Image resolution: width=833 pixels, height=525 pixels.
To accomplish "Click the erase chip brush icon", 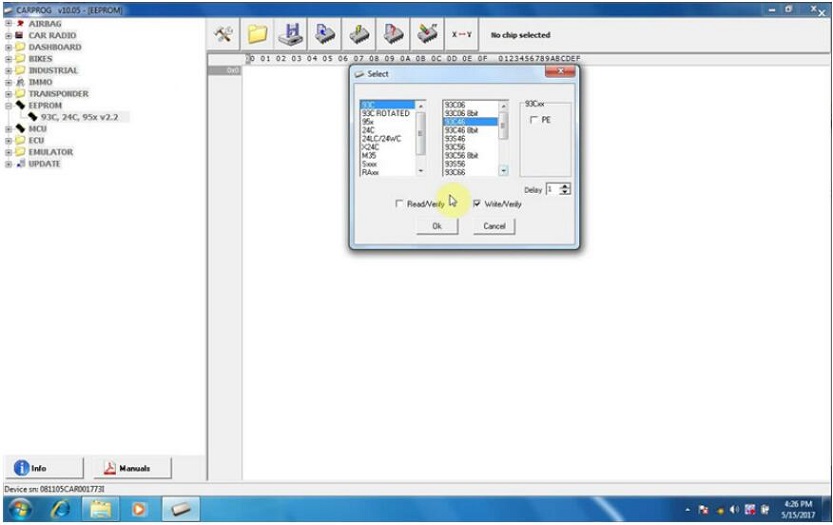I will pyautogui.click(x=427, y=35).
